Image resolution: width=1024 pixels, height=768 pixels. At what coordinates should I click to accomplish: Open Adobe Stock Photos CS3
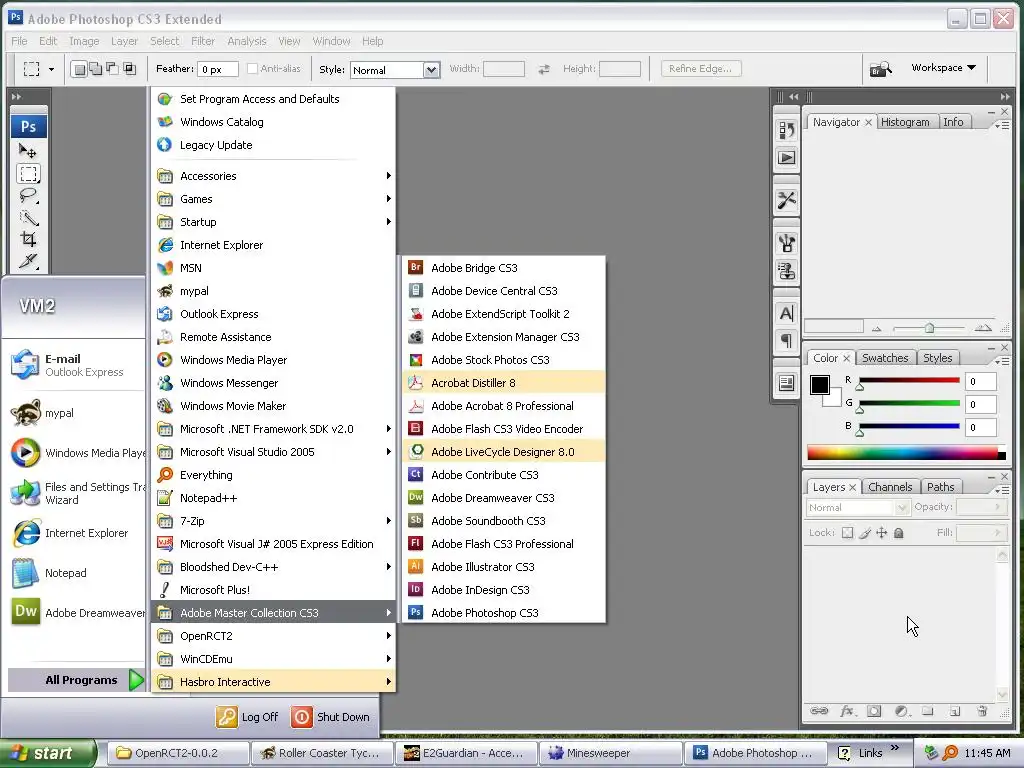(x=504, y=360)
